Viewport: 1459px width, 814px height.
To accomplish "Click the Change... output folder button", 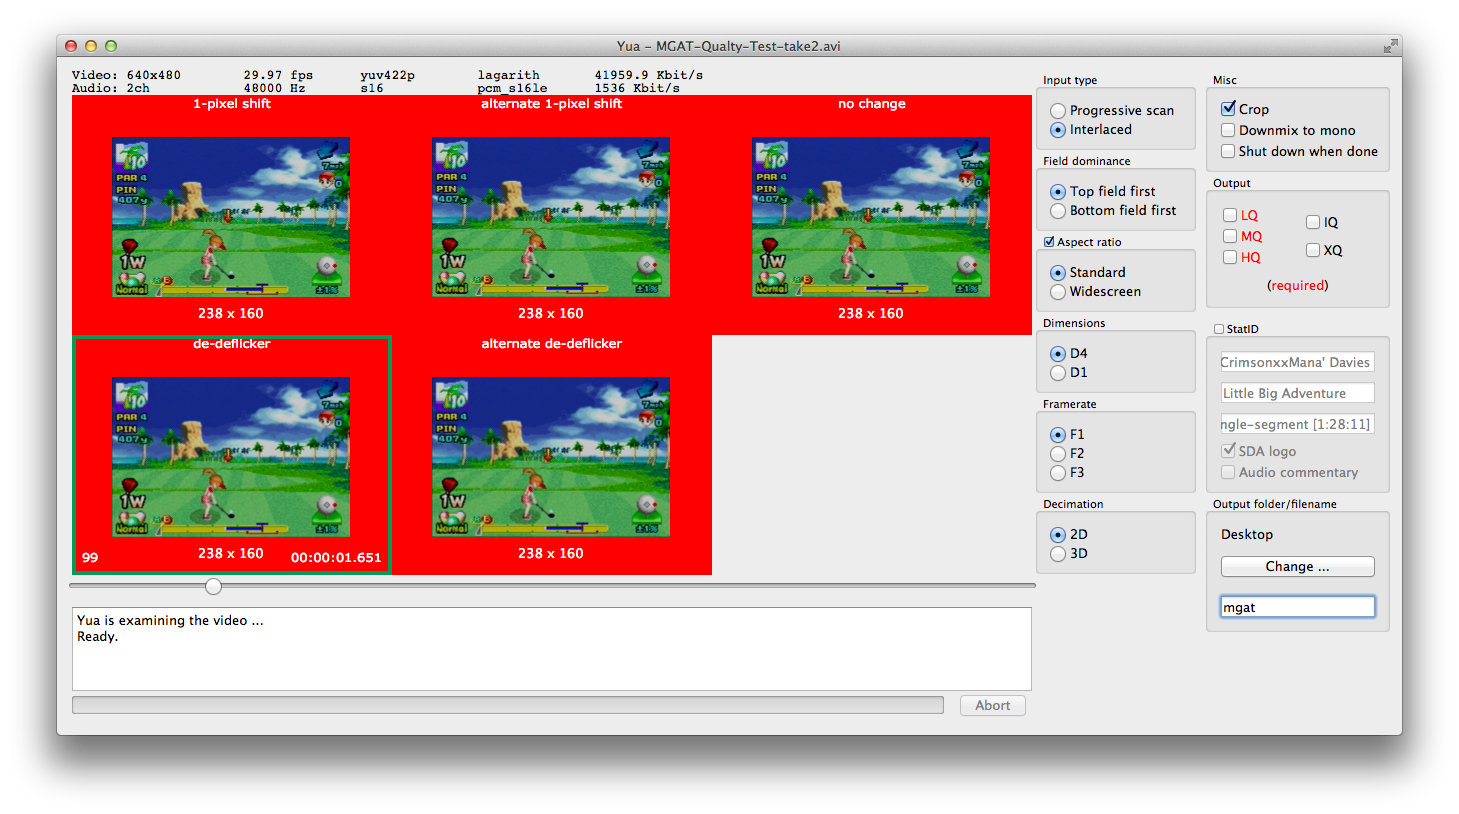I will (x=1297, y=567).
